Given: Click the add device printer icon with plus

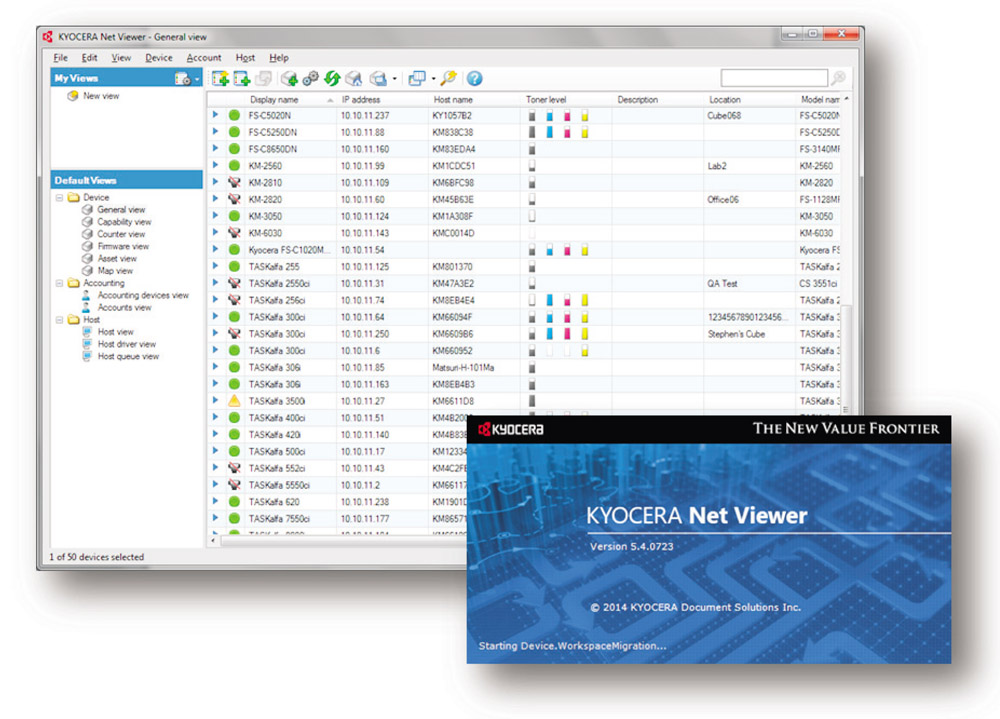Looking at the screenshot, I should click(x=242, y=78).
